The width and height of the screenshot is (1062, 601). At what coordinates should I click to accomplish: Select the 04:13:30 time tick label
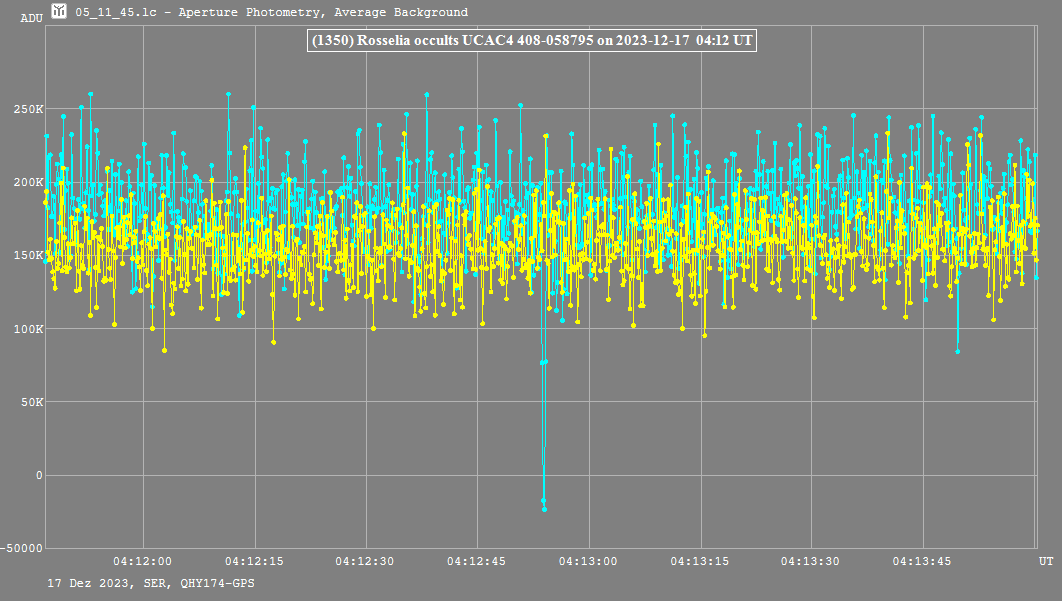[x=810, y=562]
